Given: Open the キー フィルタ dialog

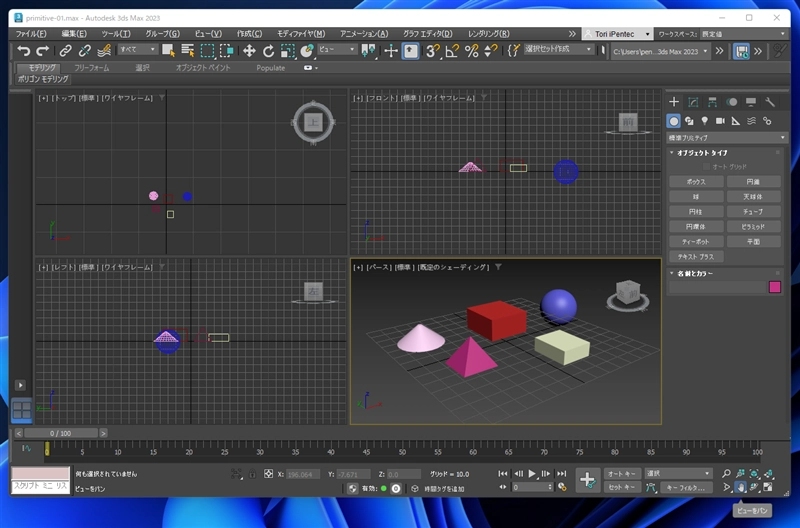Looking at the screenshot, I should coord(686,488).
